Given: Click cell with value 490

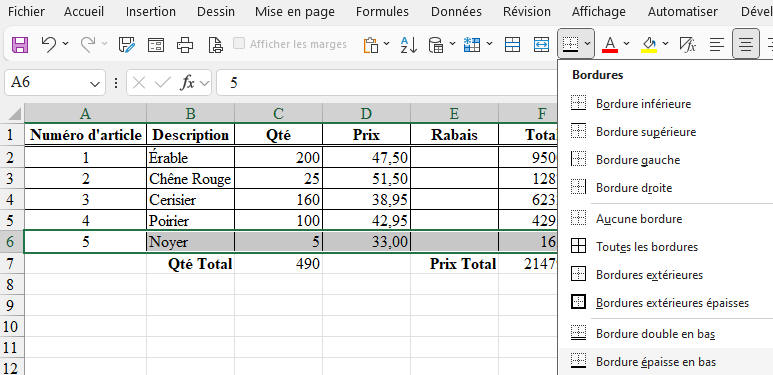Looking at the screenshot, I should 279,264.
